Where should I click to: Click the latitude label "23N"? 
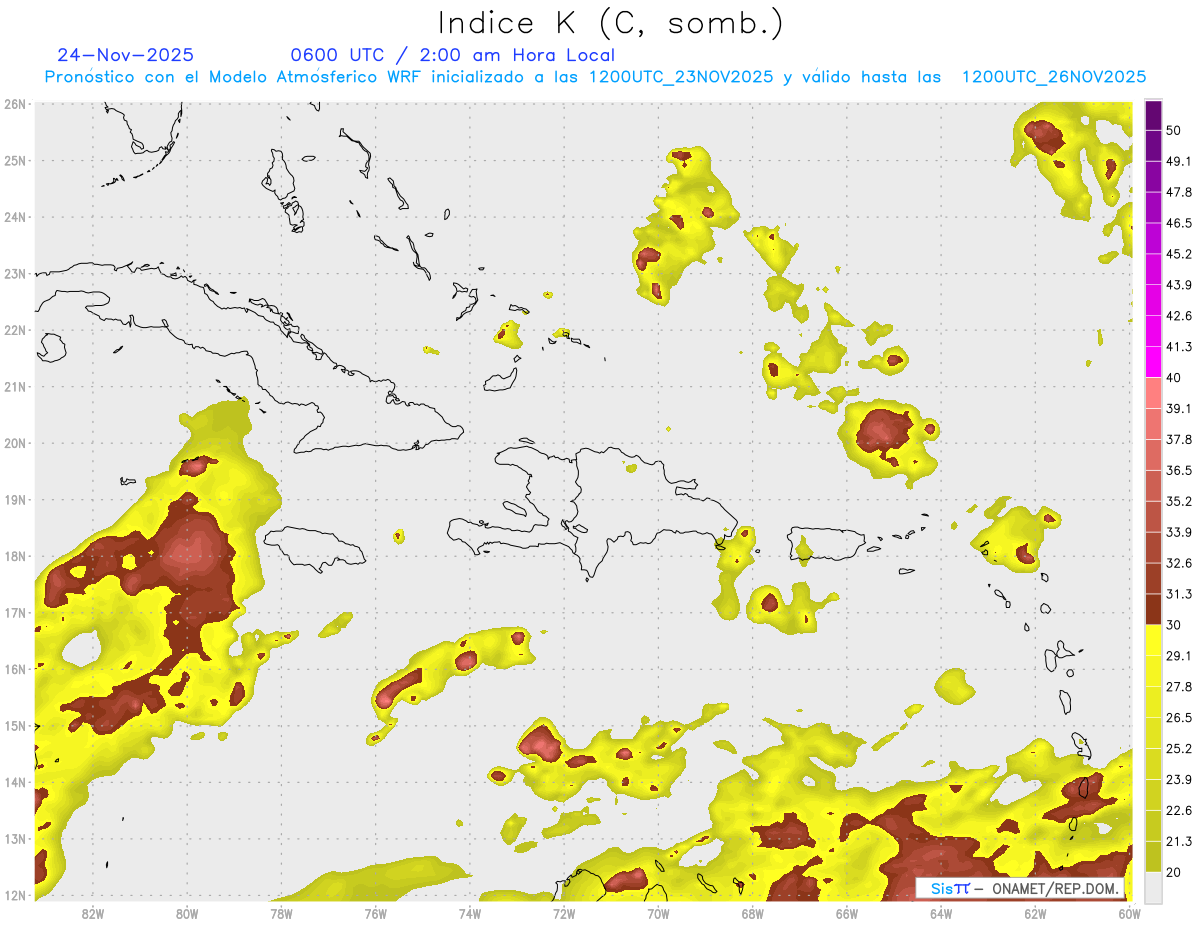[x=15, y=274]
